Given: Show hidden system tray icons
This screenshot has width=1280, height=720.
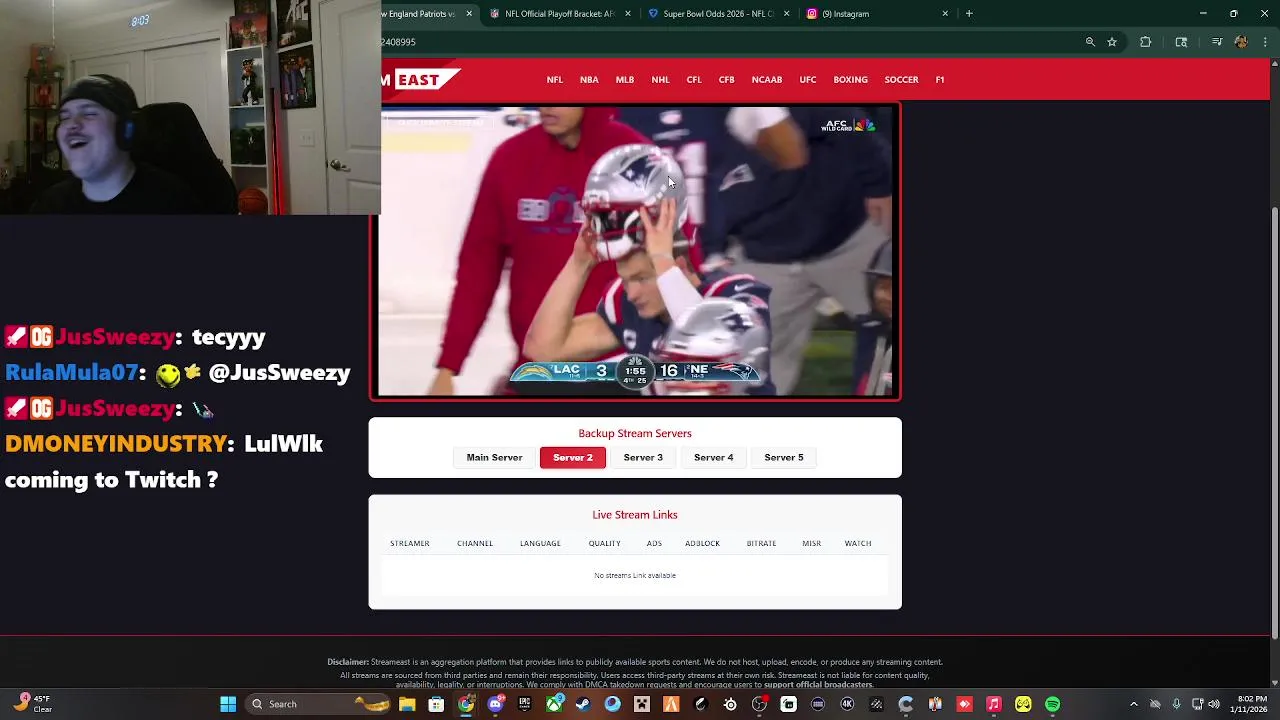Looking at the screenshot, I should click(x=1133, y=704).
